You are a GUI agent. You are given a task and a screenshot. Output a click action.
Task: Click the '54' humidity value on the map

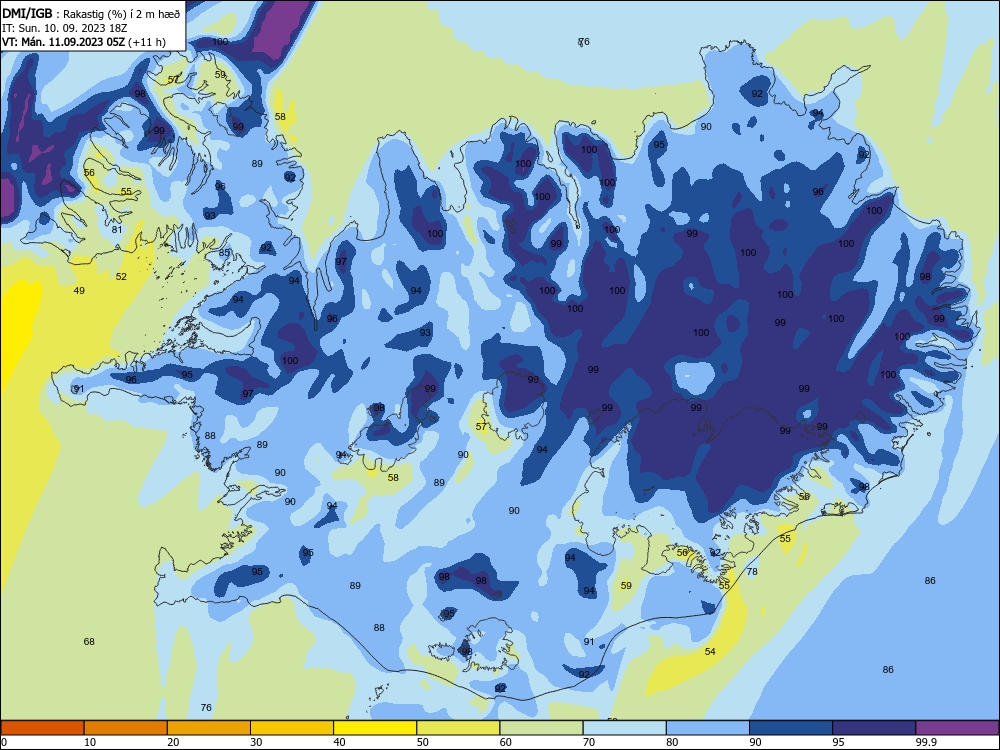[710, 652]
